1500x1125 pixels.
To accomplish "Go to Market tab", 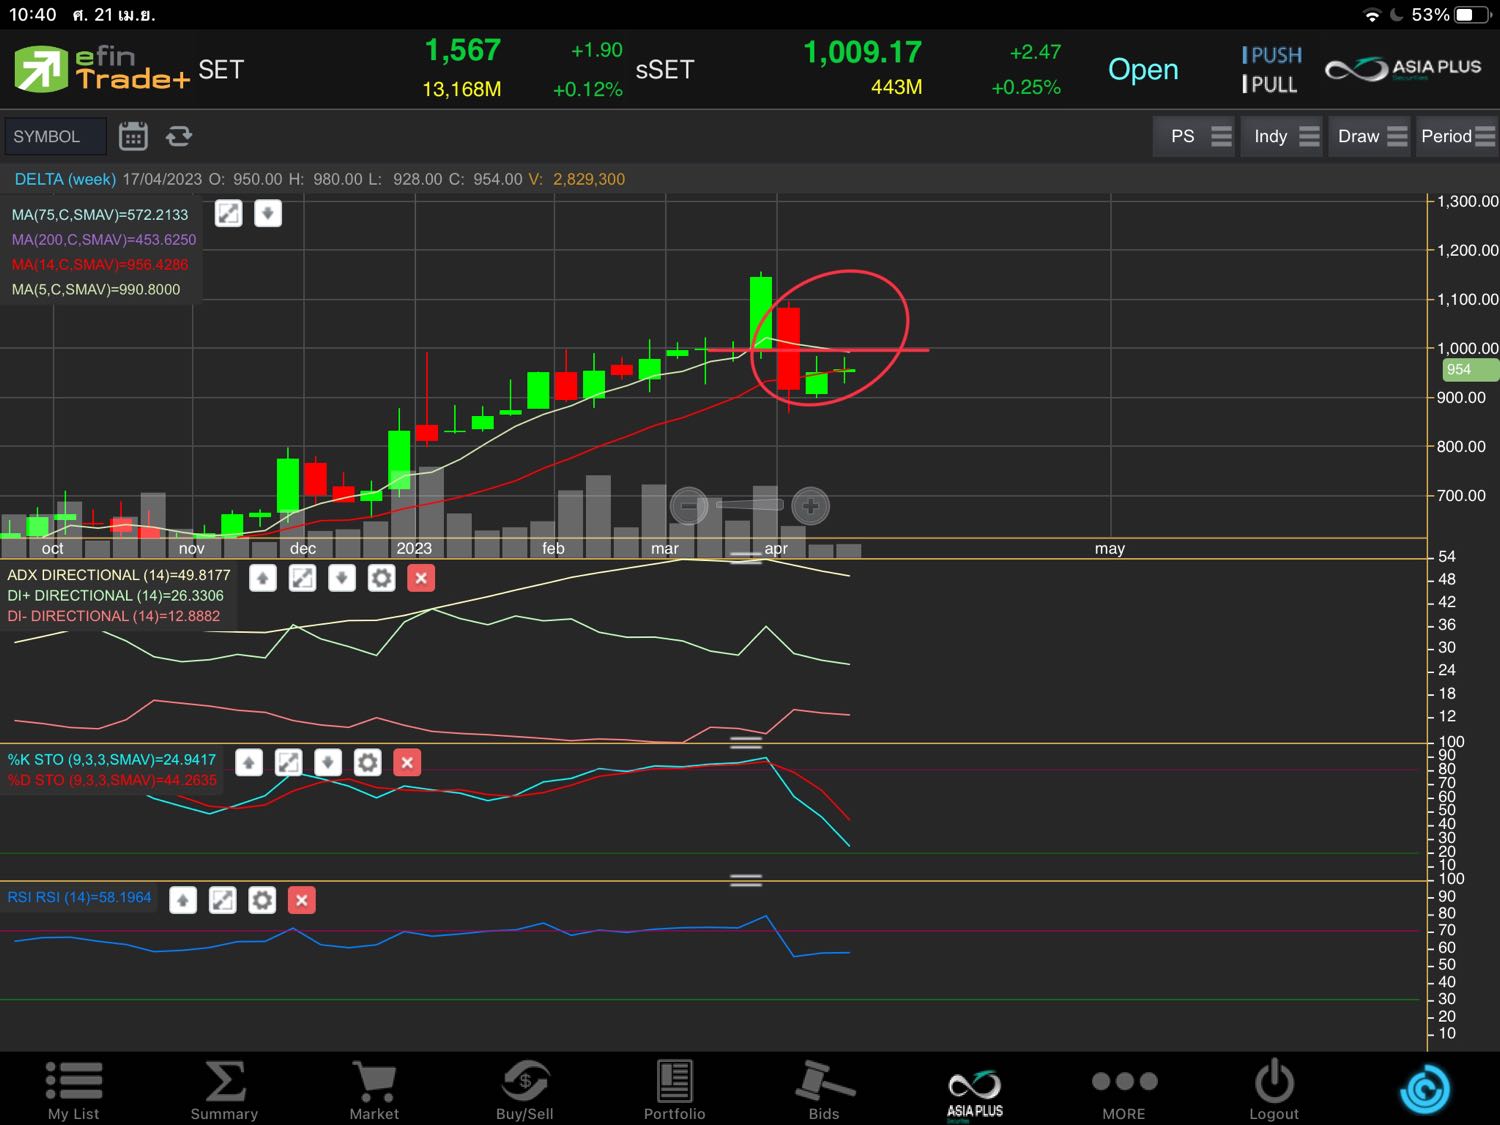I will click(374, 1090).
